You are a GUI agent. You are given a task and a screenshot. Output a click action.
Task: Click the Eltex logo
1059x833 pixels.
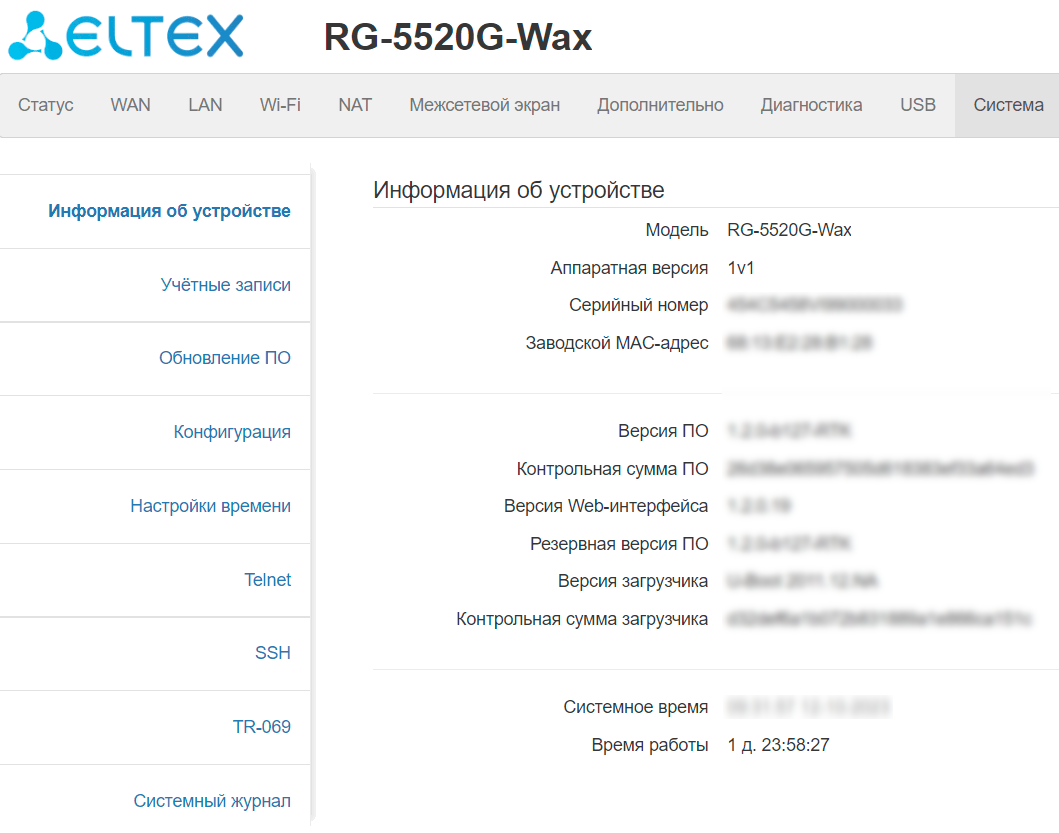pyautogui.click(x=126, y=36)
